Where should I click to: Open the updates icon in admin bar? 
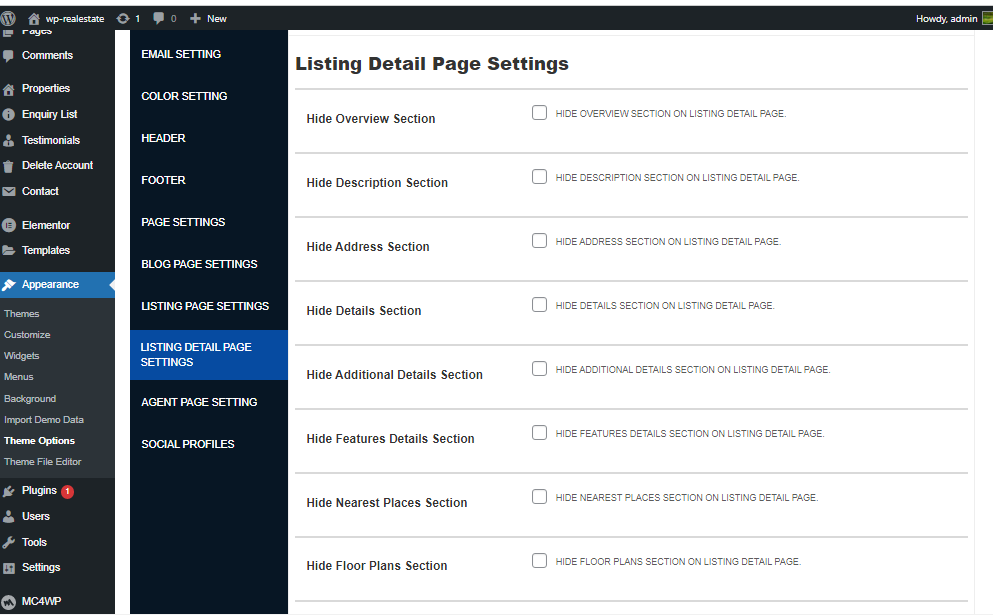(123, 18)
